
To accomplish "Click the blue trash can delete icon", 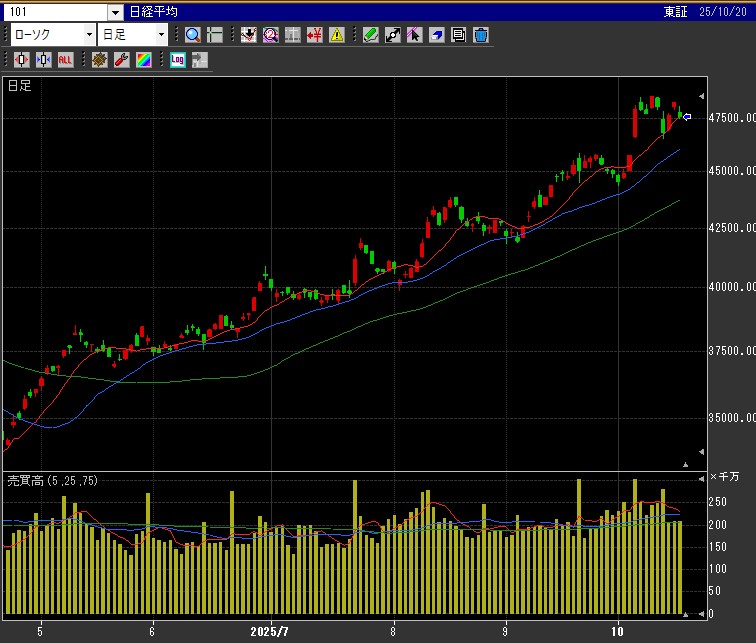I will click(481, 35).
